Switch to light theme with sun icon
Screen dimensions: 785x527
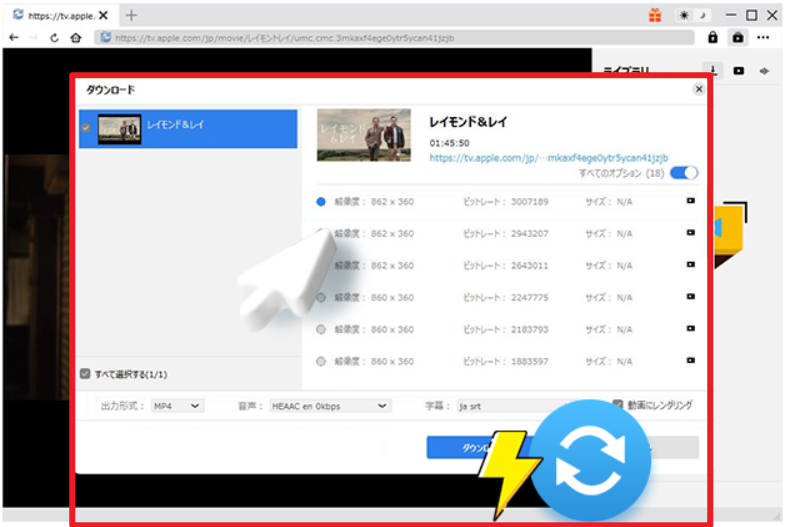point(683,16)
